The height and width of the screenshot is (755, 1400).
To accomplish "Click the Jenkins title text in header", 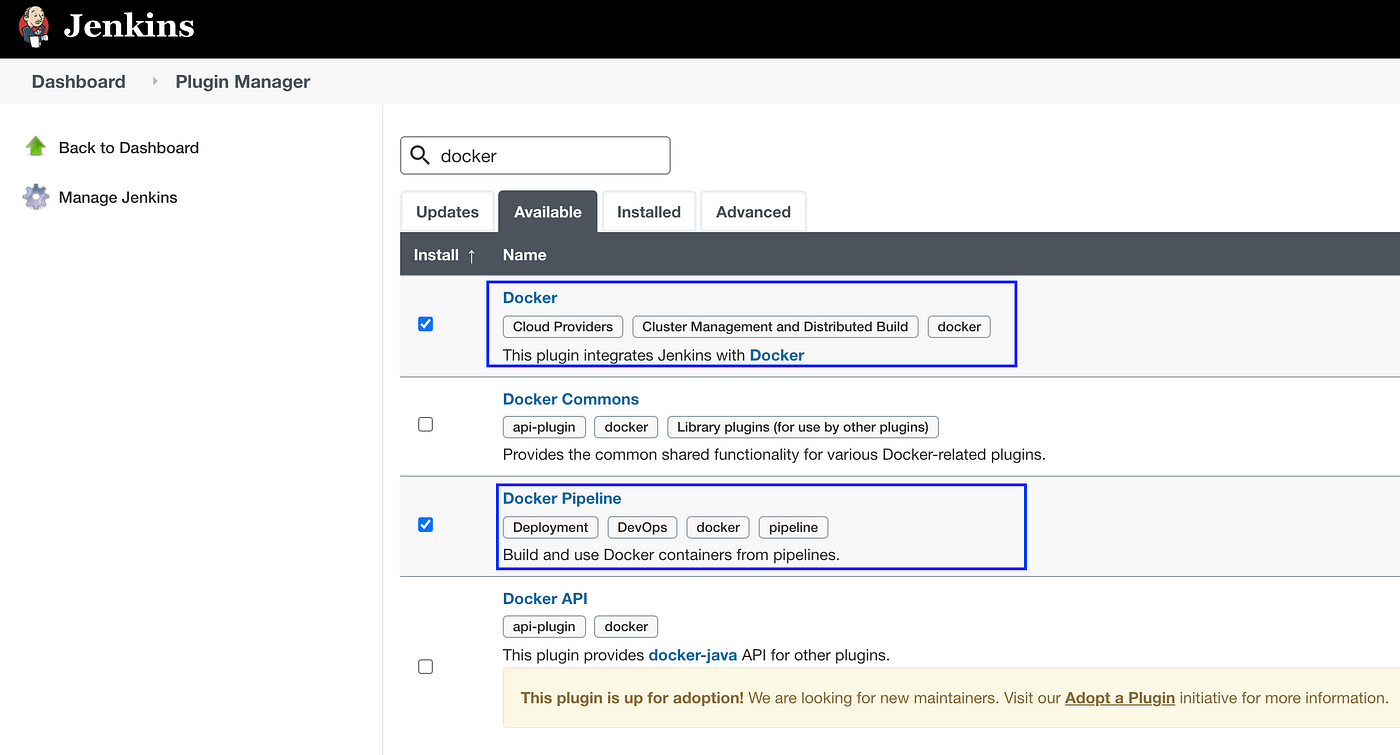I will 129,25.
